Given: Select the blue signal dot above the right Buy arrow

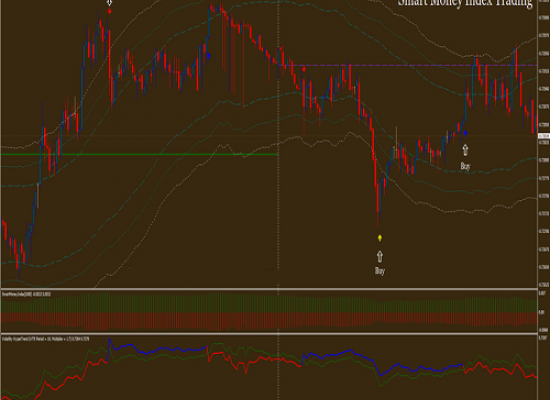Looking at the screenshot, I should pyautogui.click(x=465, y=133).
